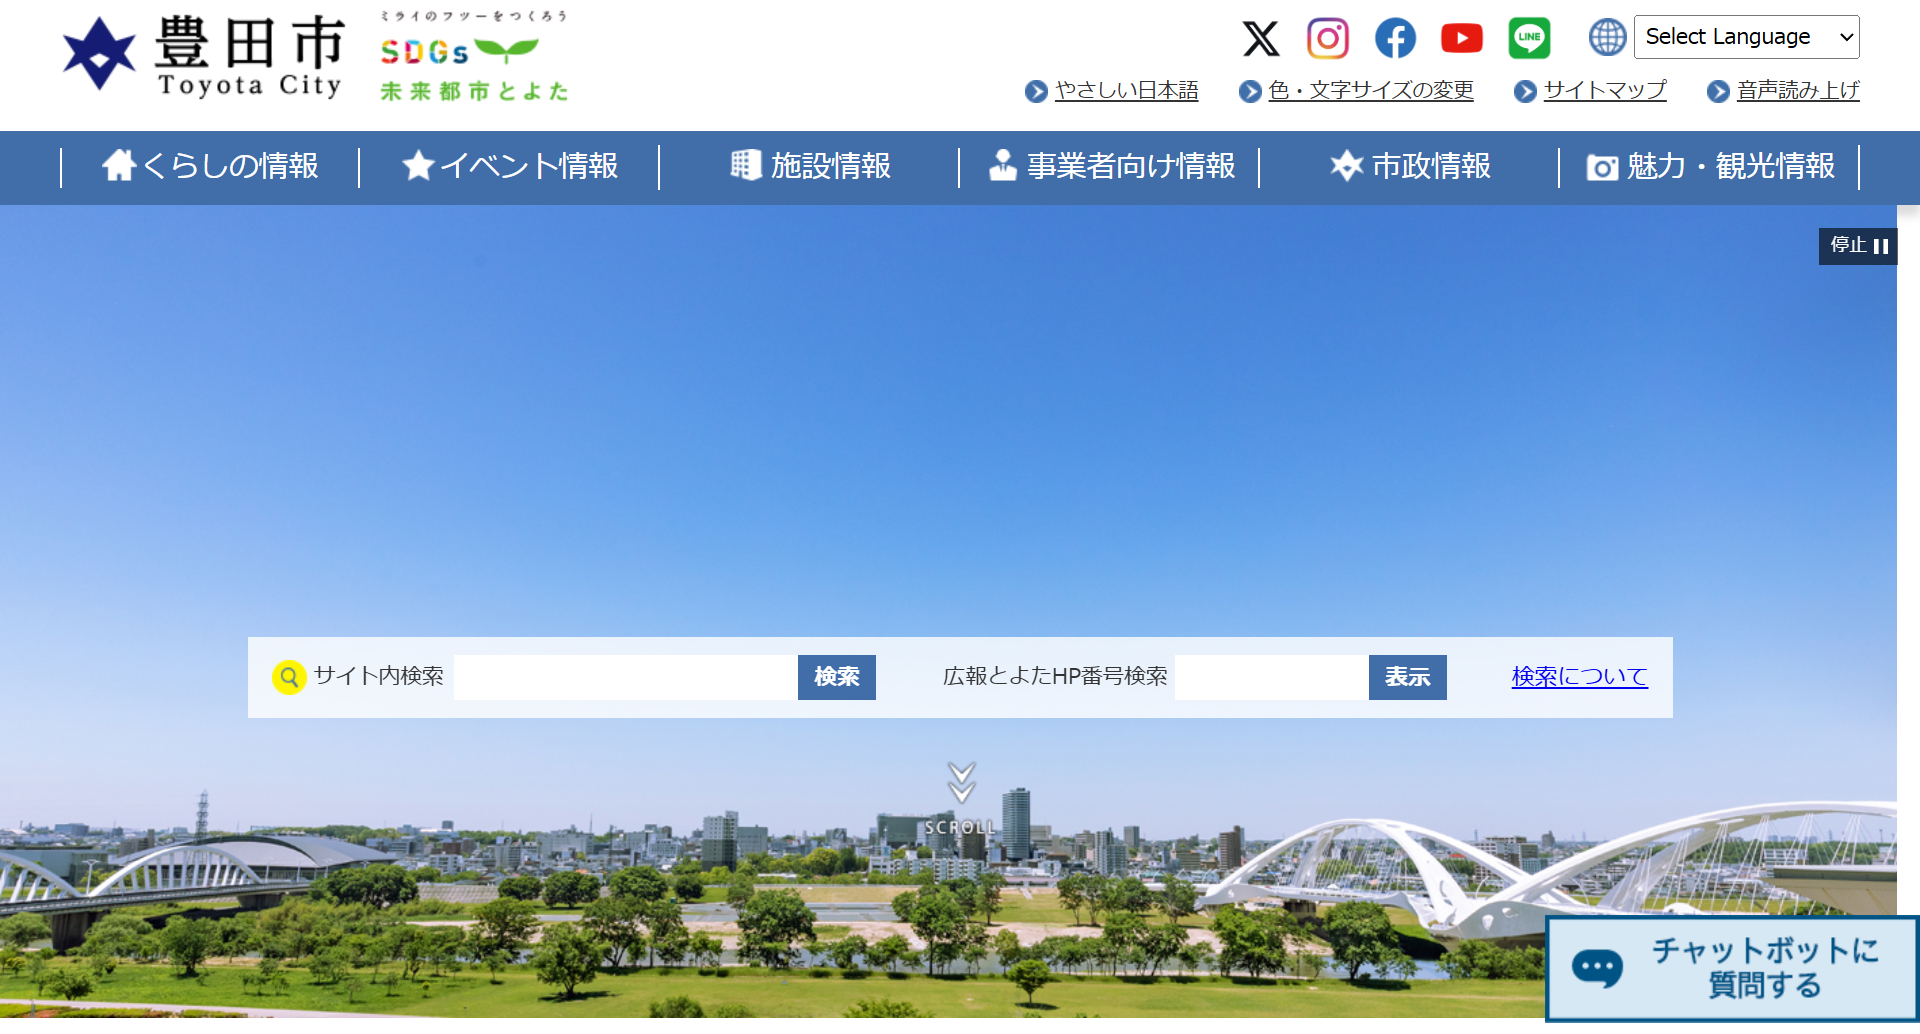Click the SCROLL down chevrons

(961, 783)
